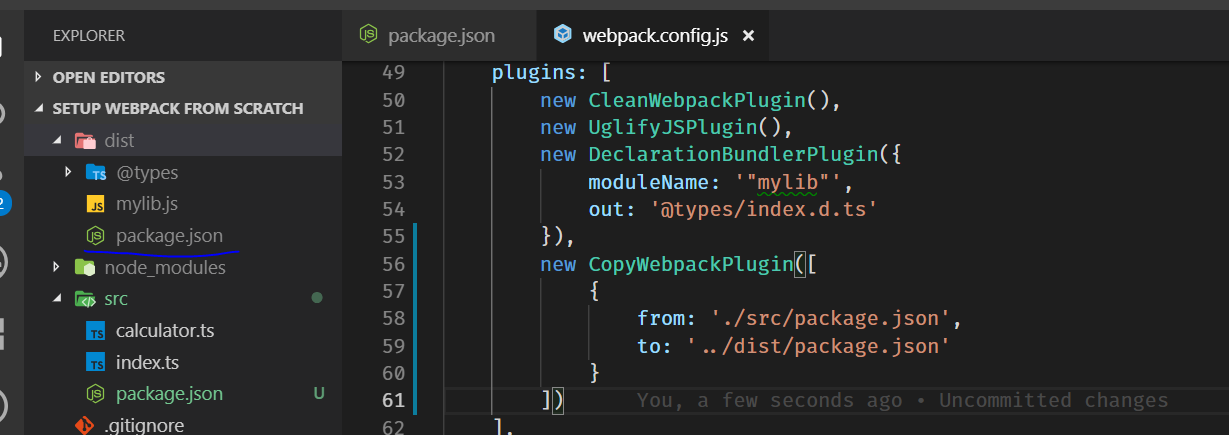Click the './src/package.json' string
Image resolution: width=1229 pixels, height=435 pixels.
[831, 319]
